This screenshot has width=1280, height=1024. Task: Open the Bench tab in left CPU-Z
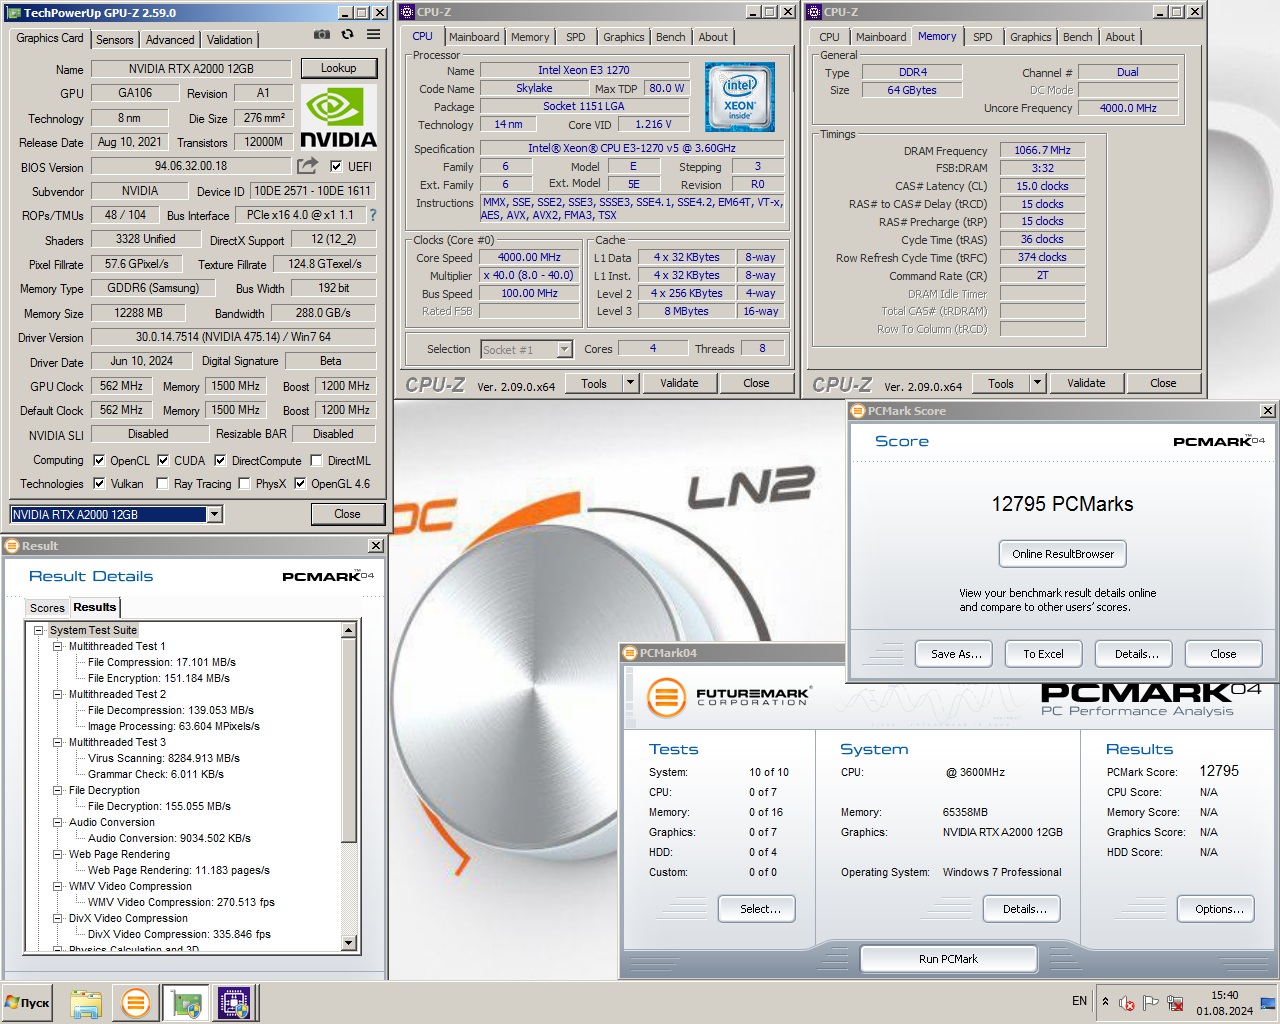click(x=671, y=37)
